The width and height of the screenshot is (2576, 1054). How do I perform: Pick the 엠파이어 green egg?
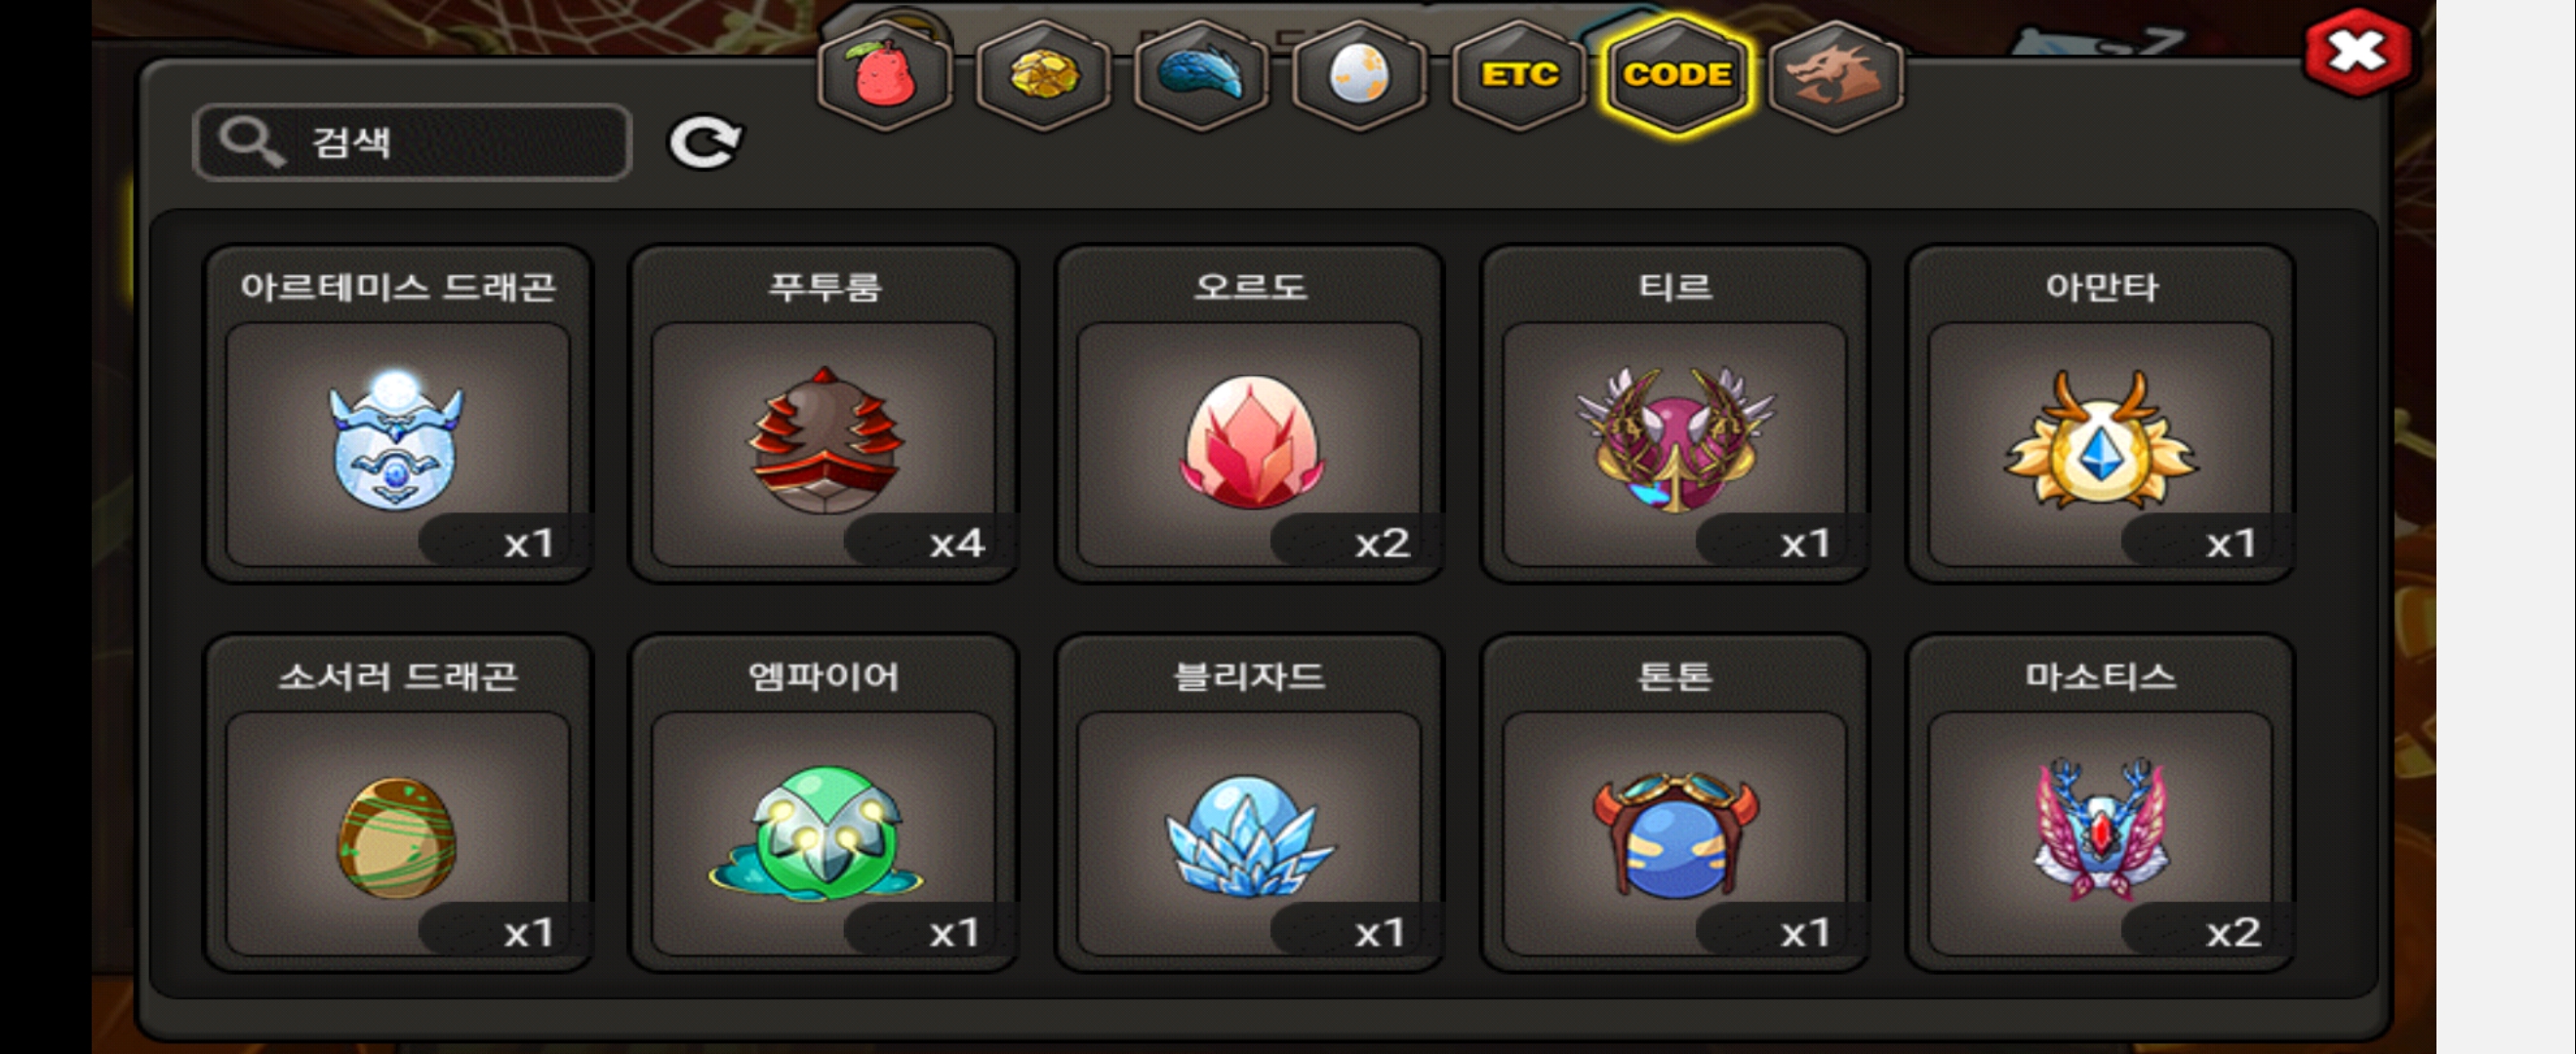(824, 803)
